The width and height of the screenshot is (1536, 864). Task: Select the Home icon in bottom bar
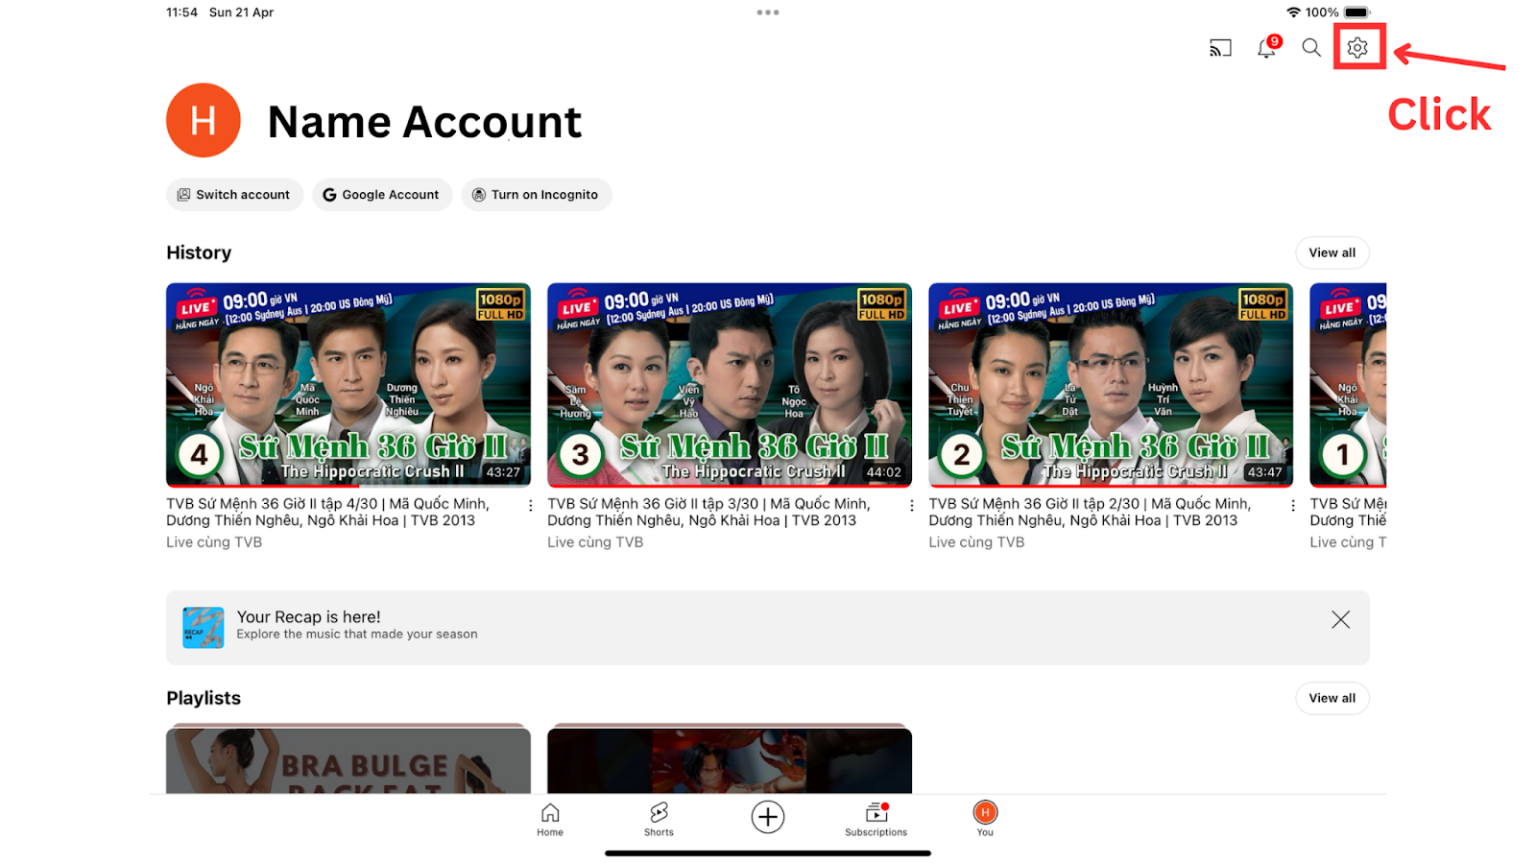pos(550,817)
